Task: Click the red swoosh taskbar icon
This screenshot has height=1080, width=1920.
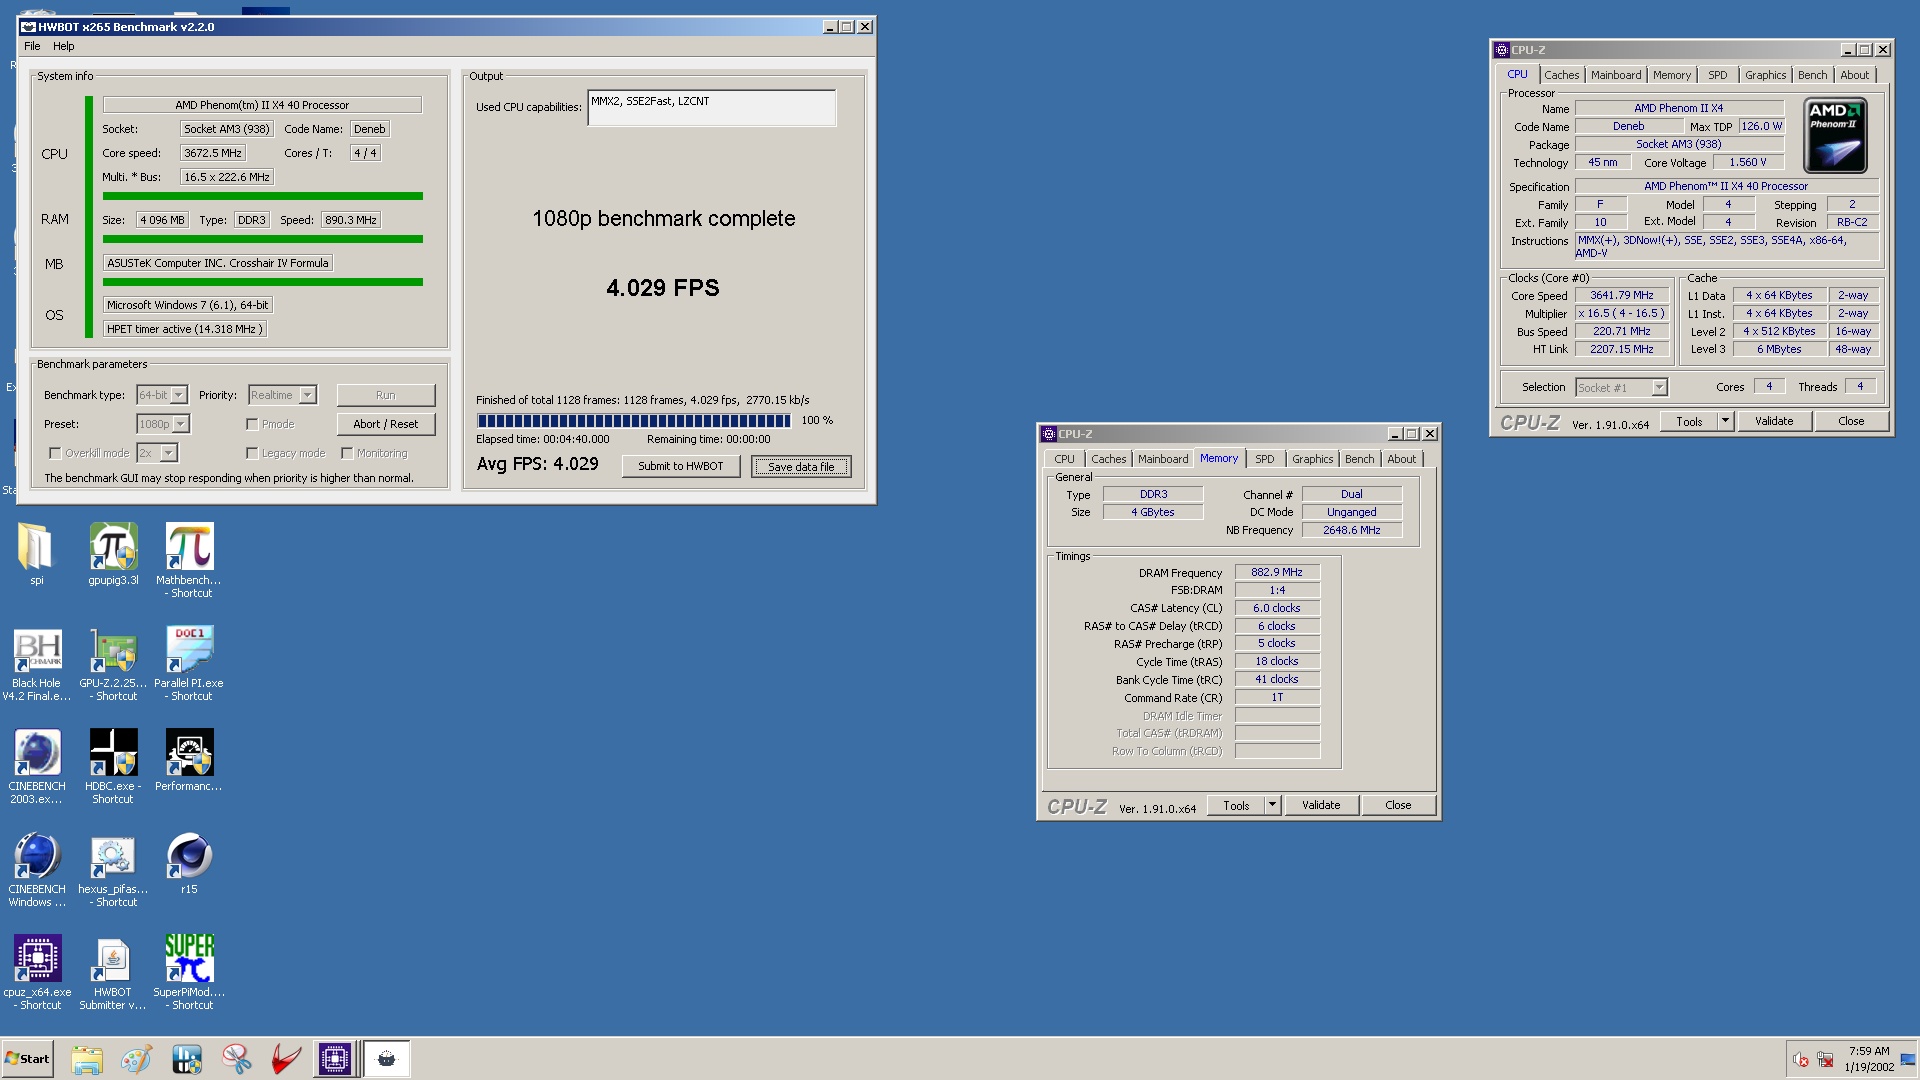Action: [286, 1059]
